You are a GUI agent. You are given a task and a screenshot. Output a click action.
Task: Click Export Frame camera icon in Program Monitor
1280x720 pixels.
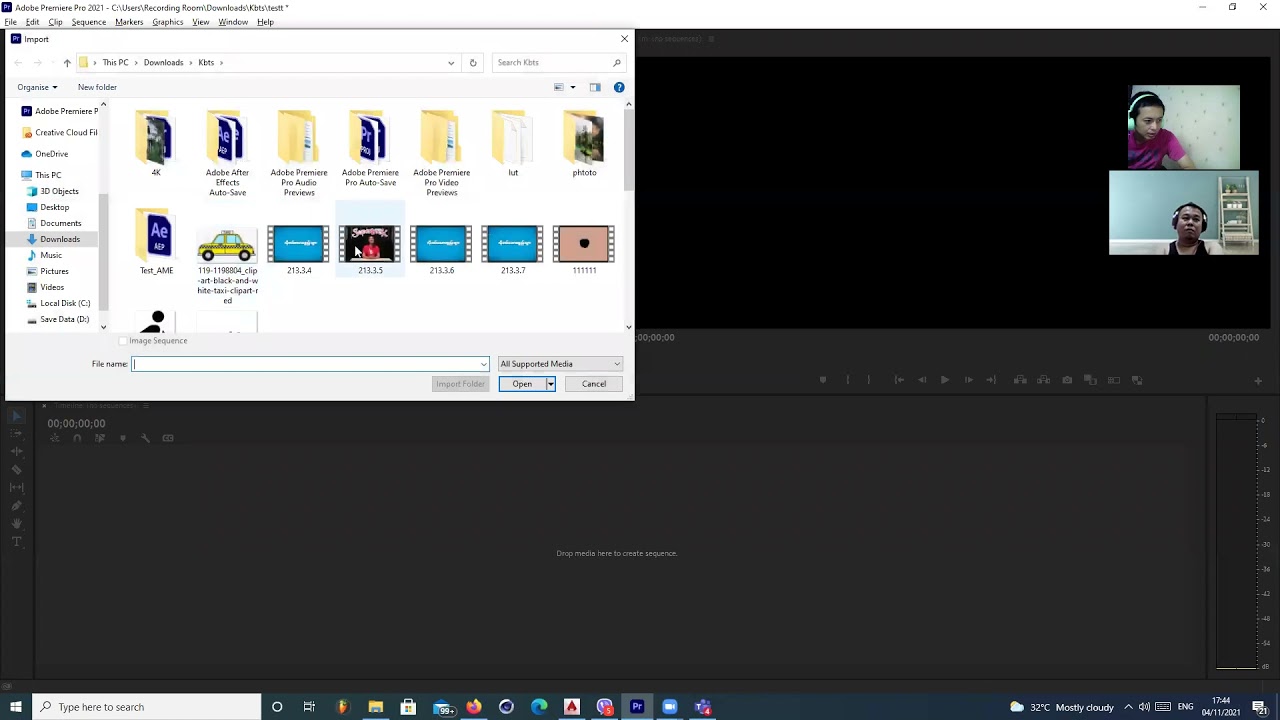pyautogui.click(x=1067, y=380)
